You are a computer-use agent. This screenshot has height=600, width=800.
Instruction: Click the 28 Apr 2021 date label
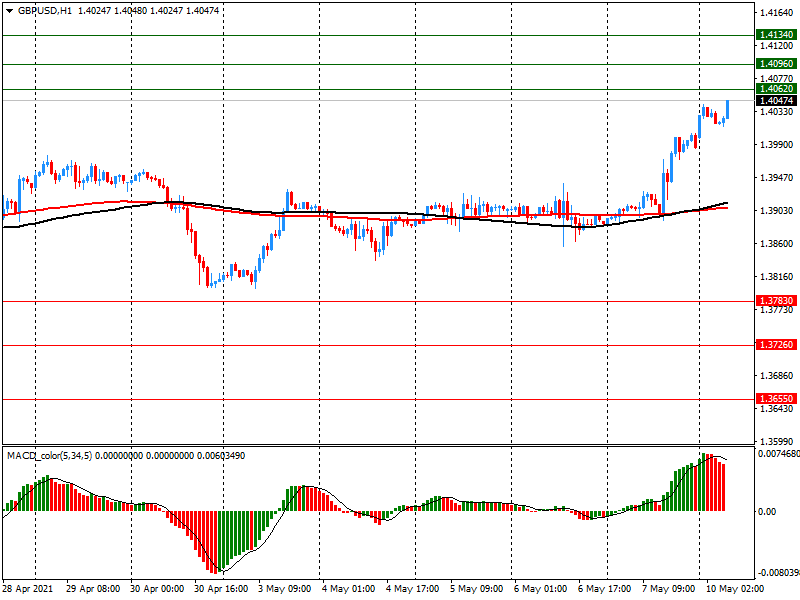(x=28, y=589)
